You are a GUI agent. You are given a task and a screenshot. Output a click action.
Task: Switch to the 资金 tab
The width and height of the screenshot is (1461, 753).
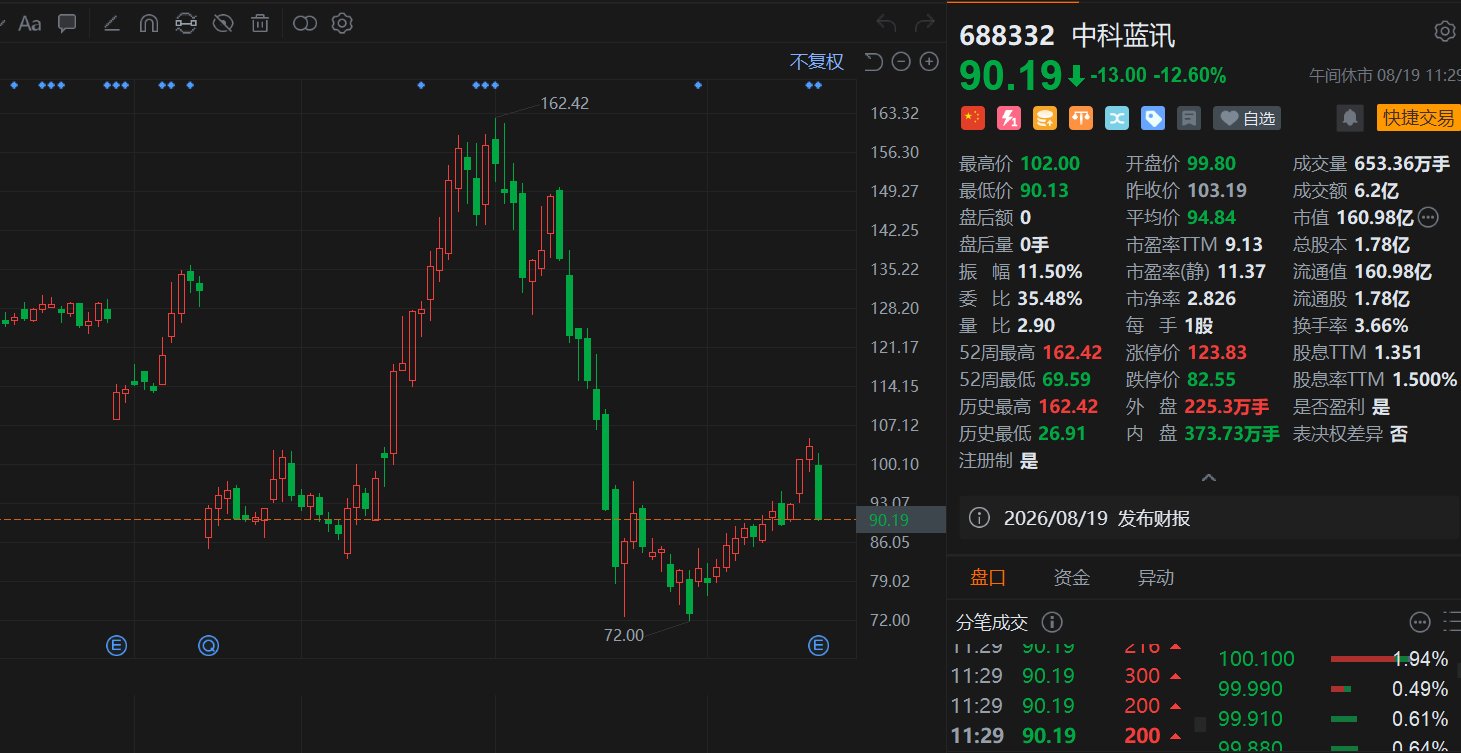[1071, 577]
